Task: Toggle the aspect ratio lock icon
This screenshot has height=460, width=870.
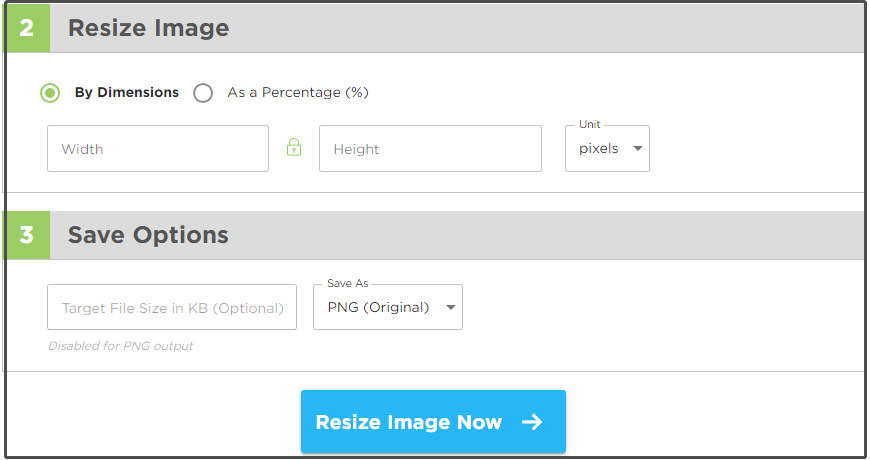Action: [294, 148]
